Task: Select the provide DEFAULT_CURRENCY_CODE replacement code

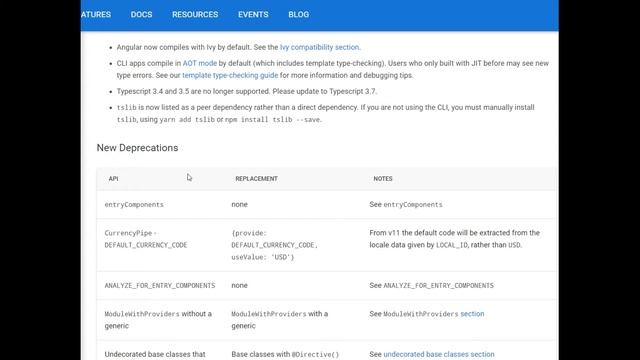Action: coord(274,245)
